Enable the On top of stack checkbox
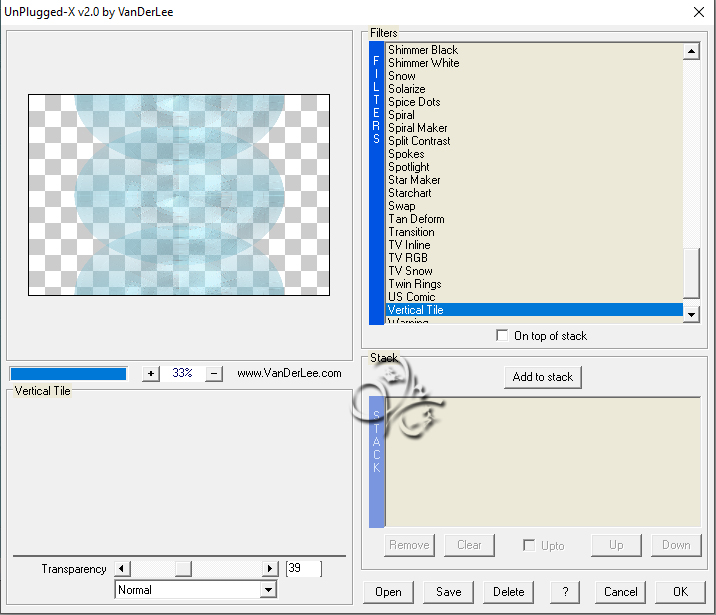 point(502,336)
